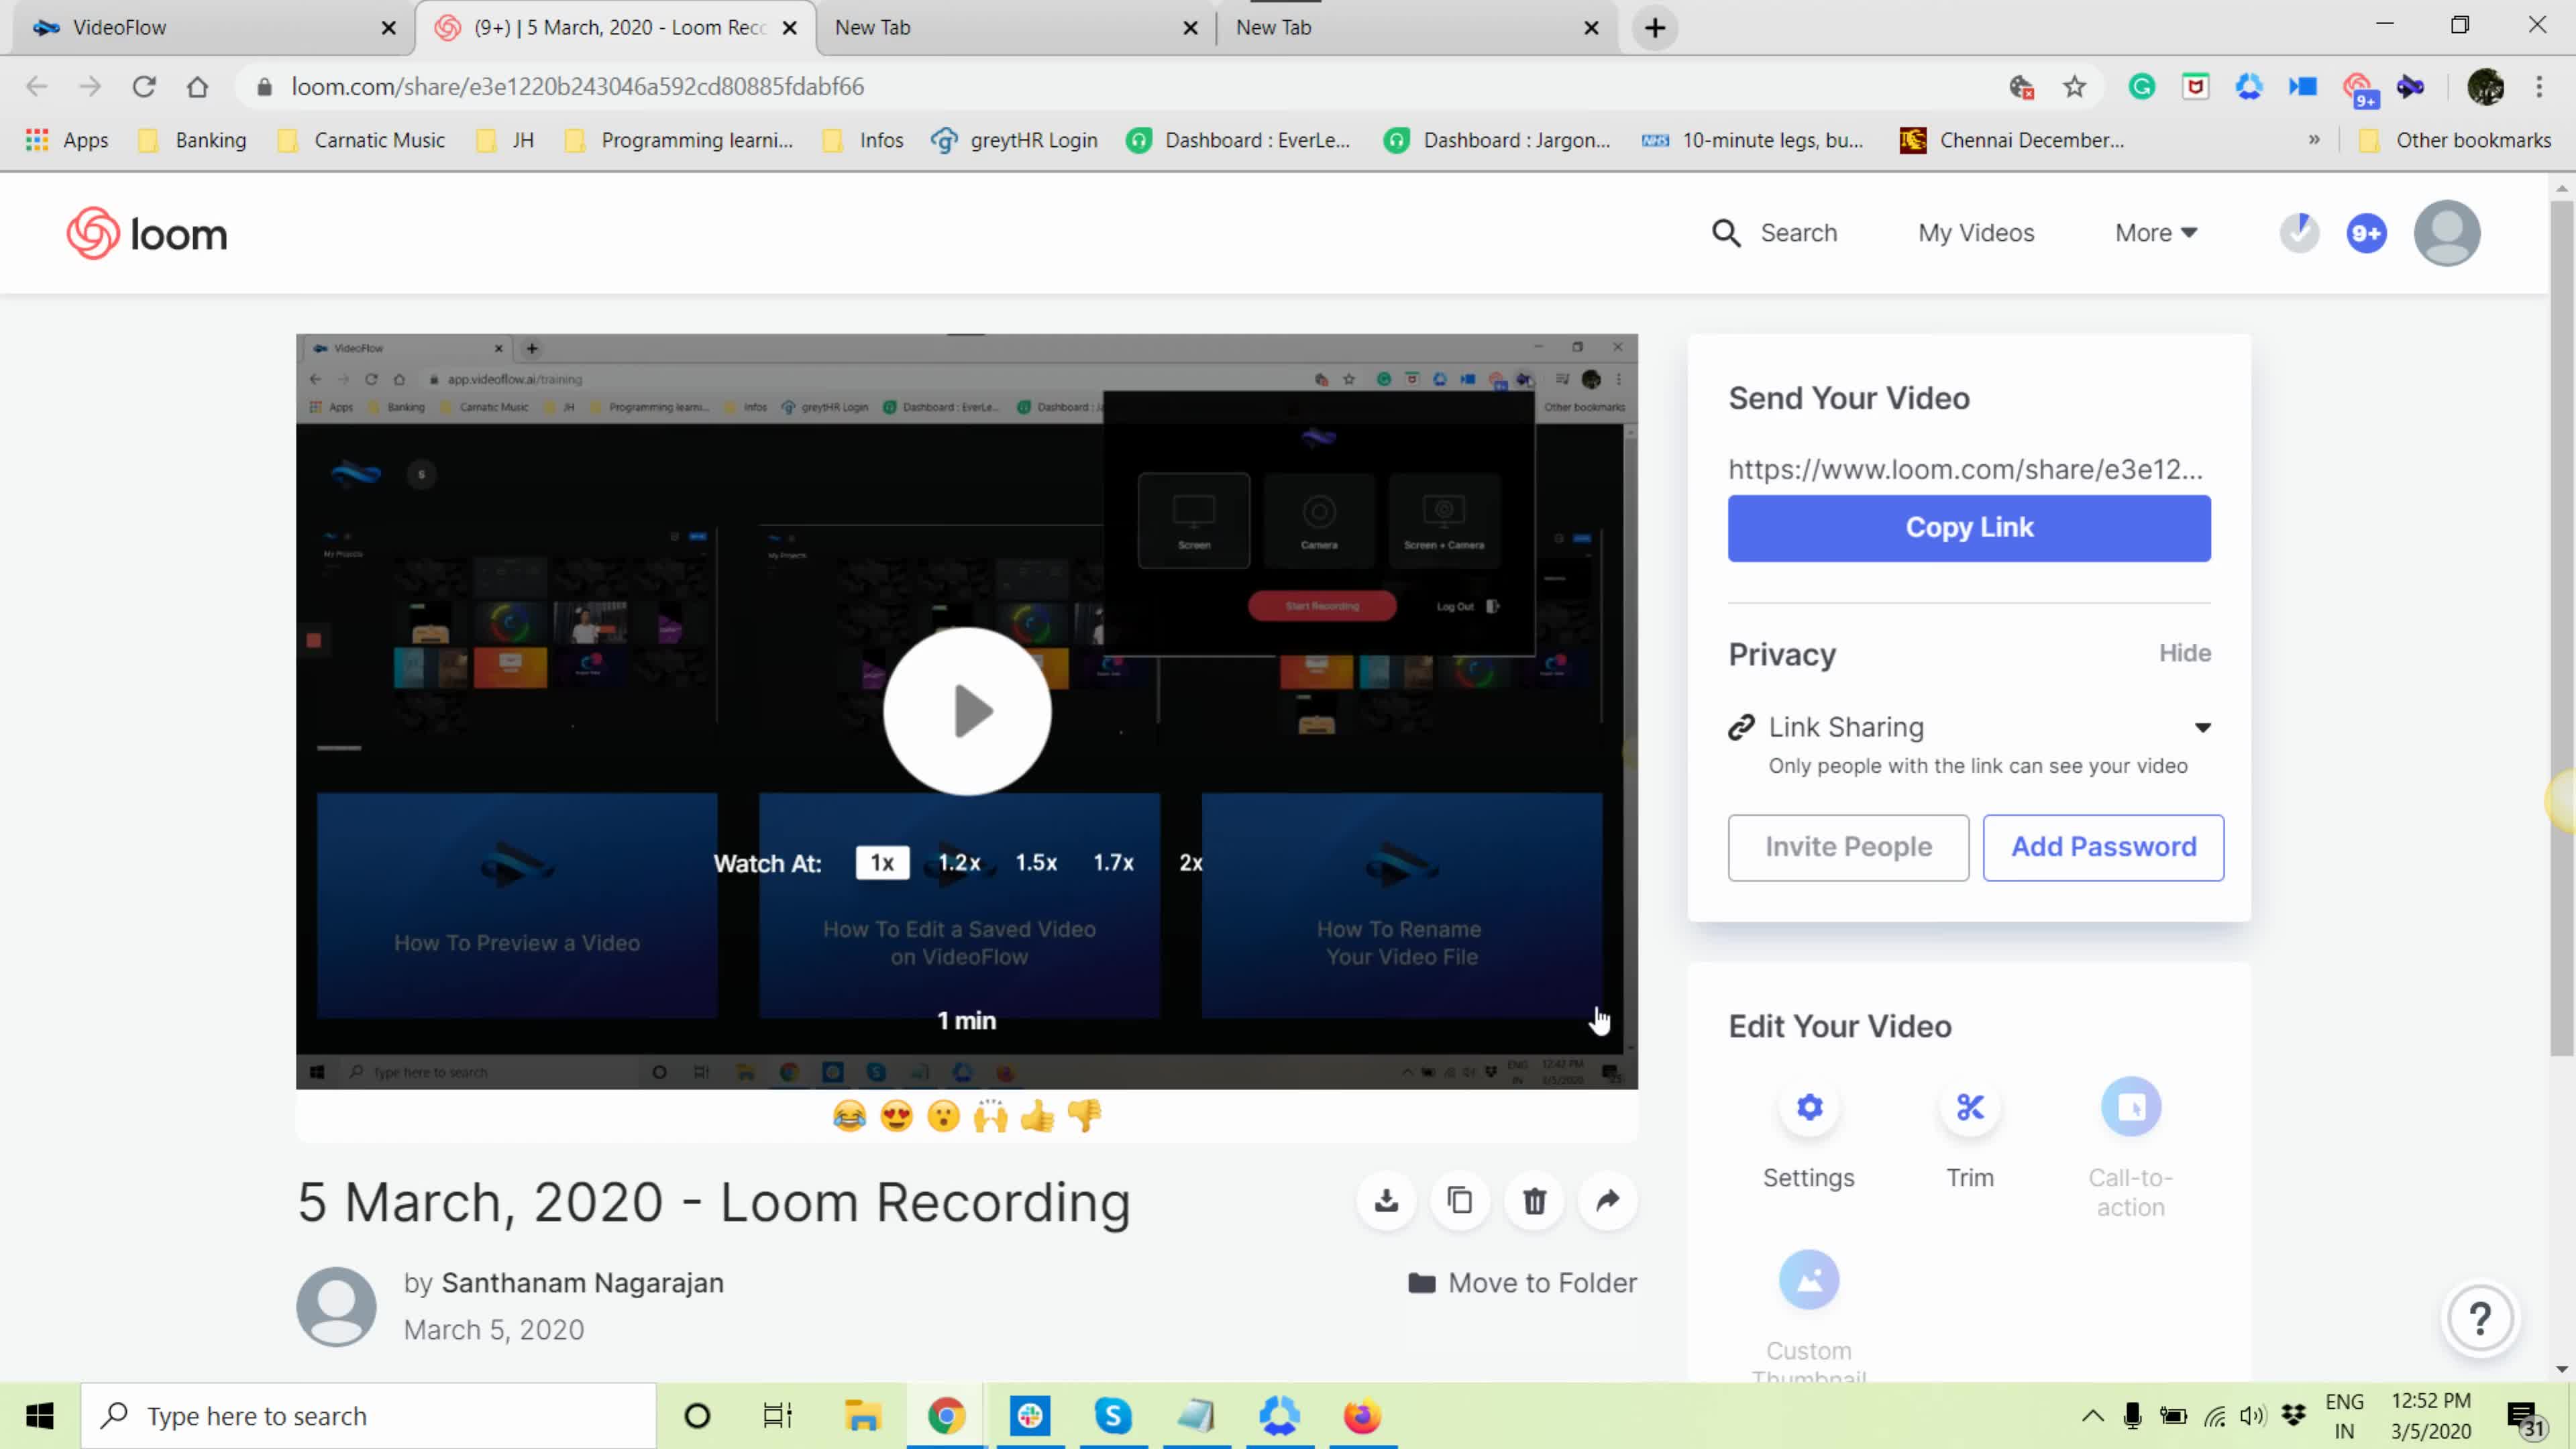Open video Settings gear icon
Image resolution: width=2576 pixels, height=1449 pixels.
[1809, 1107]
